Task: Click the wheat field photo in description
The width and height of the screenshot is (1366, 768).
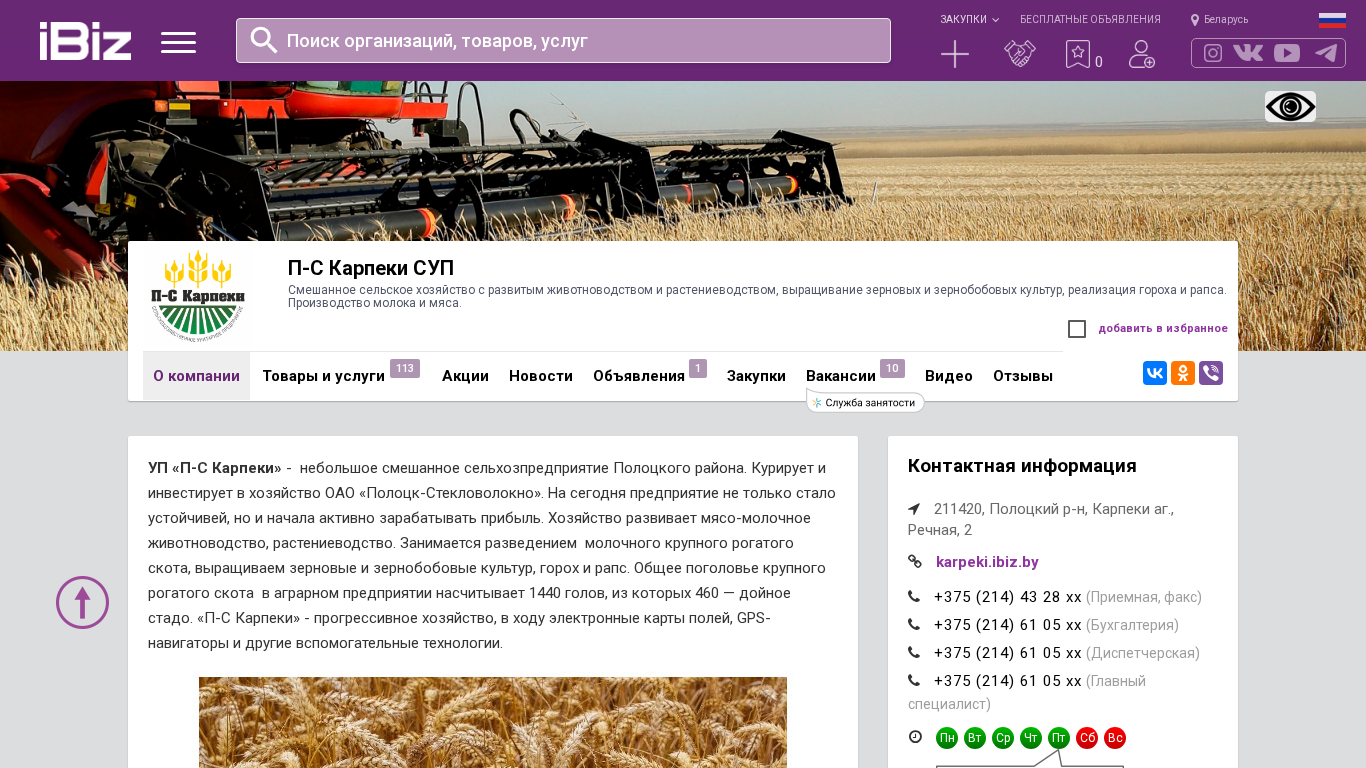Action: (x=493, y=722)
